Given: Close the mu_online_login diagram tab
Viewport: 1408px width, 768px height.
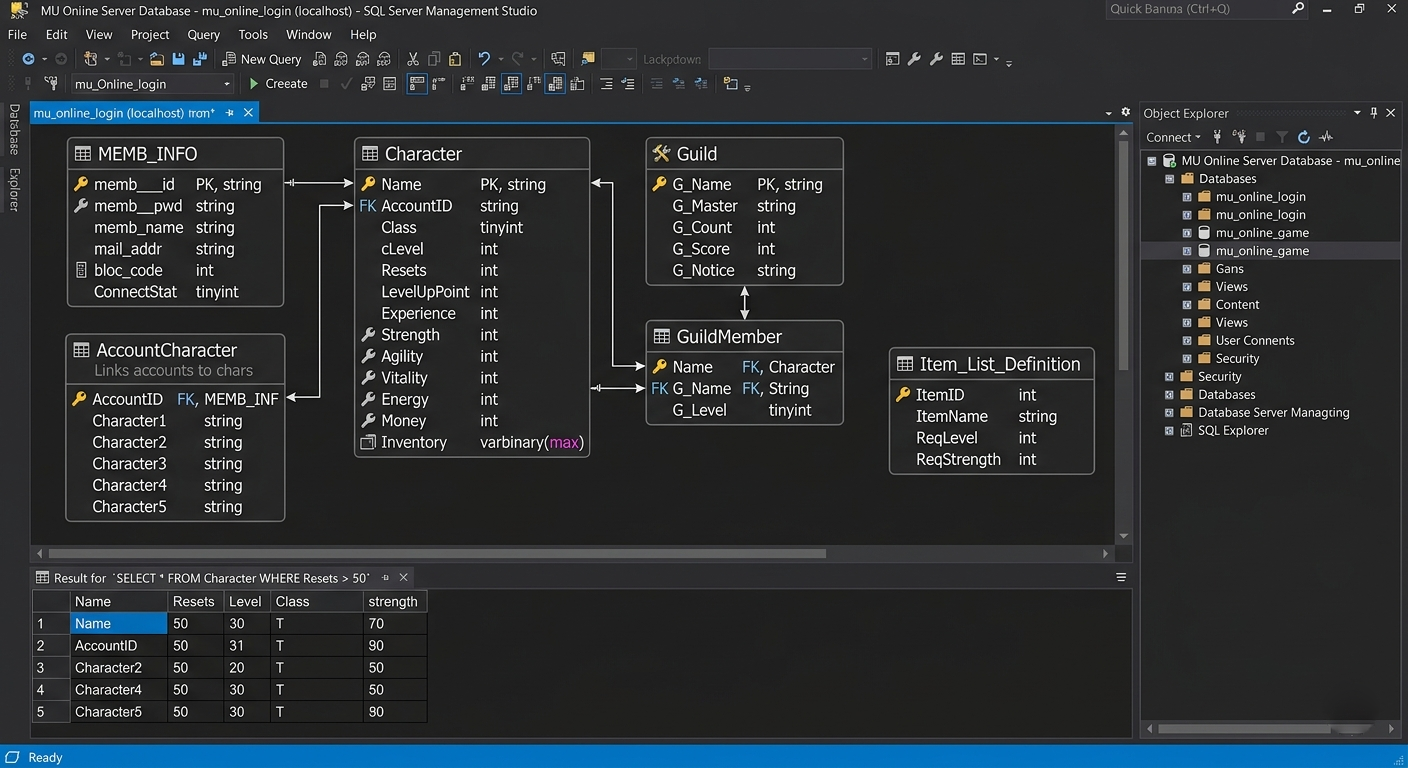Looking at the screenshot, I should pos(249,113).
